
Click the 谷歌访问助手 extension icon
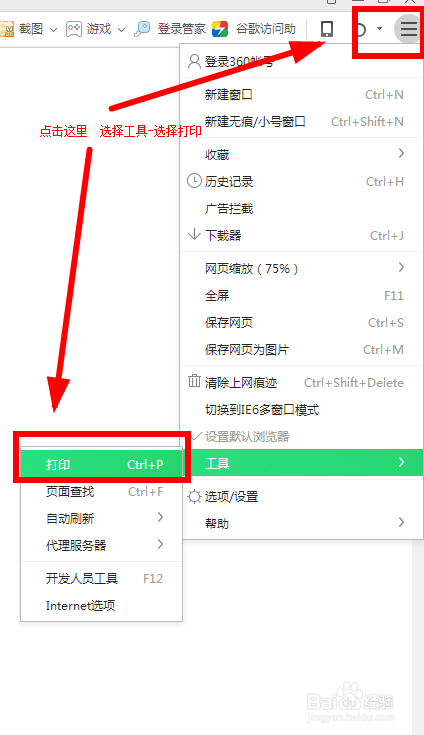[220, 29]
